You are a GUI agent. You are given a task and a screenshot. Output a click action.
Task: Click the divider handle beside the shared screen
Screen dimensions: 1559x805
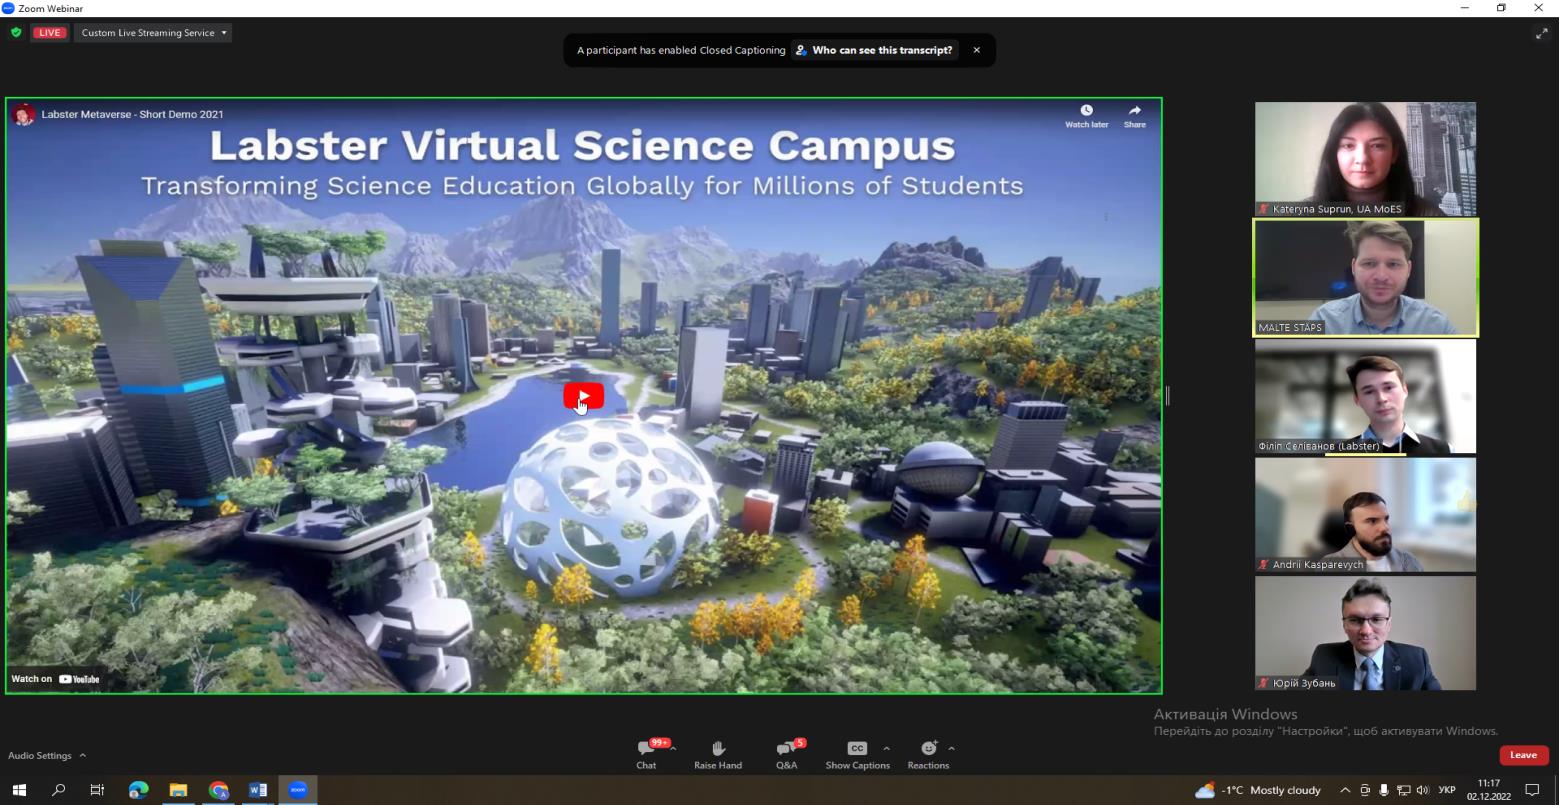point(1167,396)
